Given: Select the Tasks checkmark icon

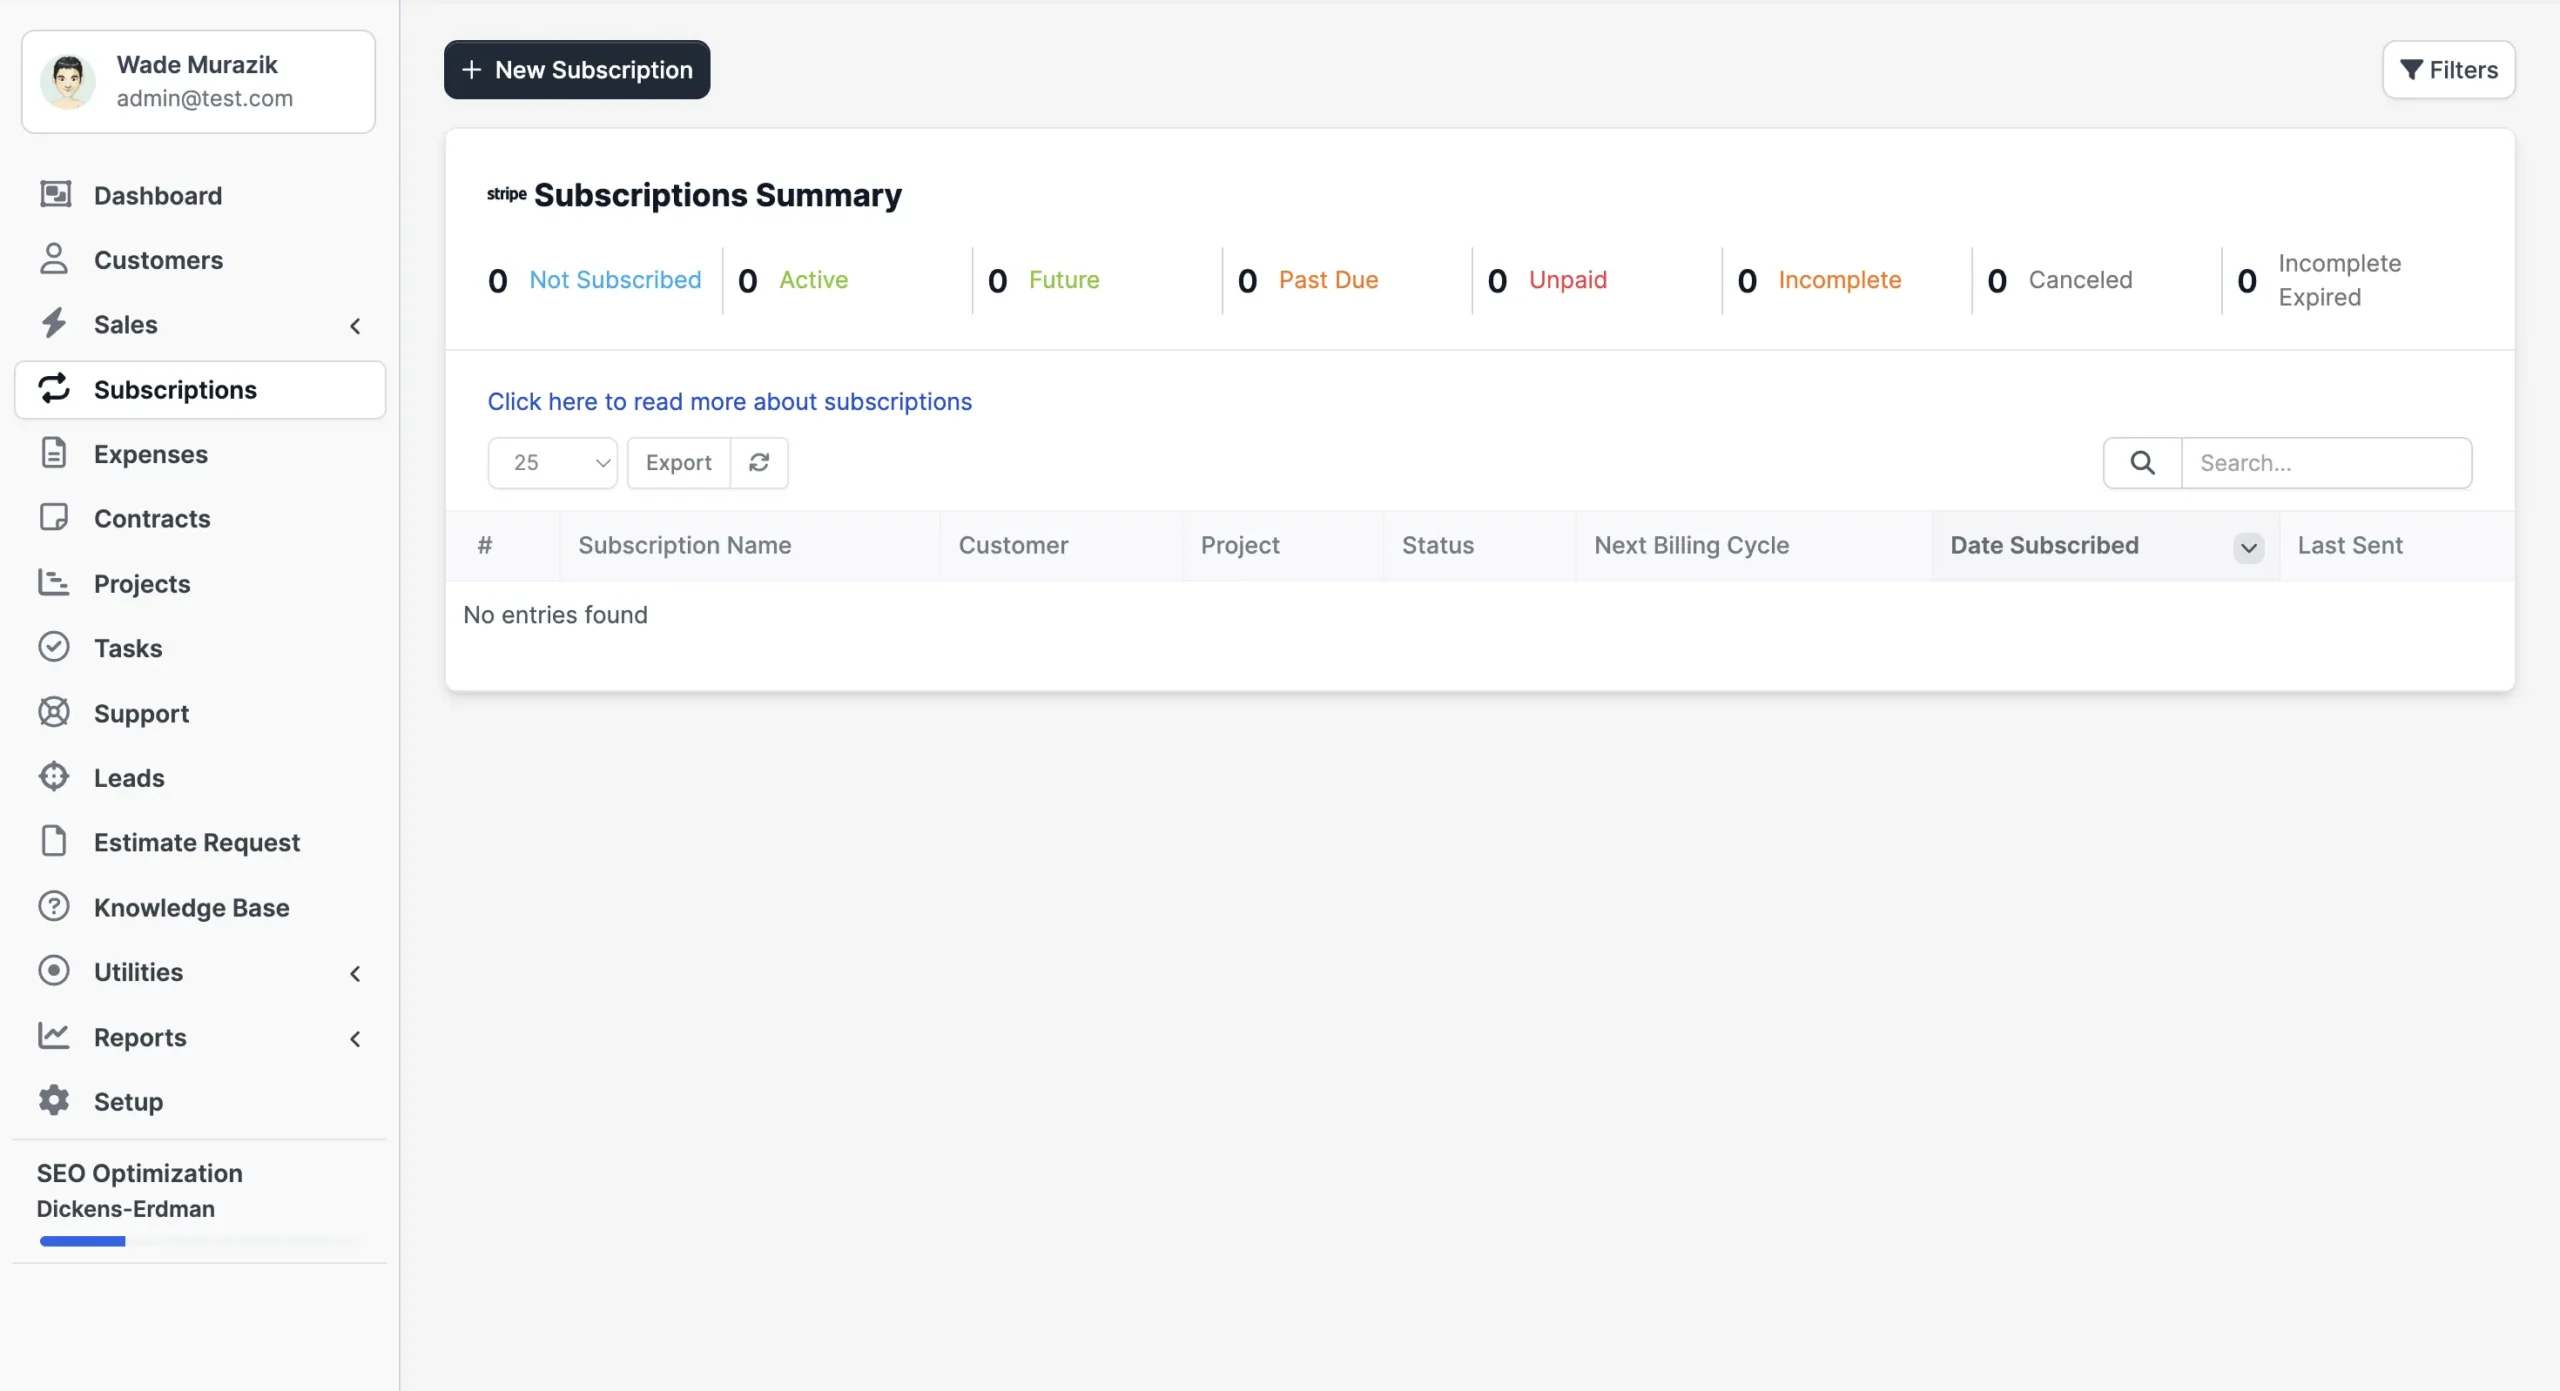Looking at the screenshot, I should coord(55,647).
